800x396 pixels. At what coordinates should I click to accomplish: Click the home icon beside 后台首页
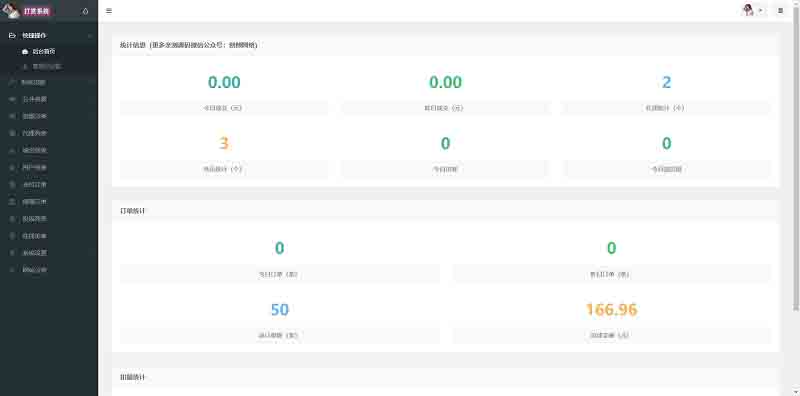[25, 52]
